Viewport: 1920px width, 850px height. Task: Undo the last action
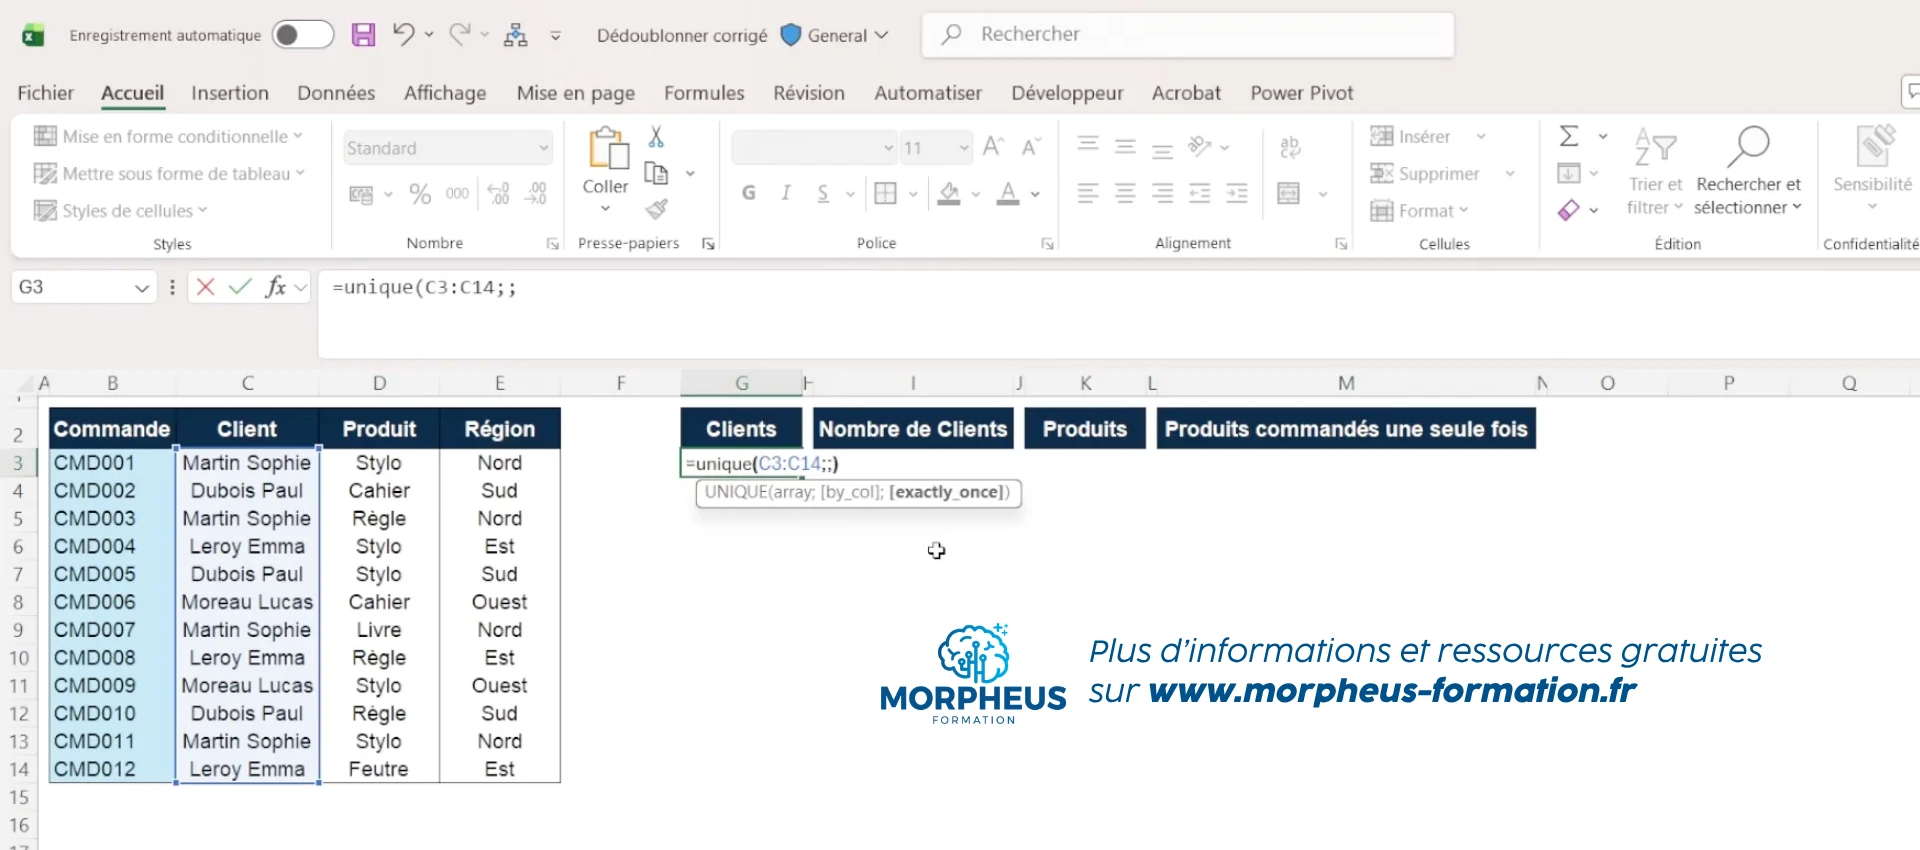403,34
